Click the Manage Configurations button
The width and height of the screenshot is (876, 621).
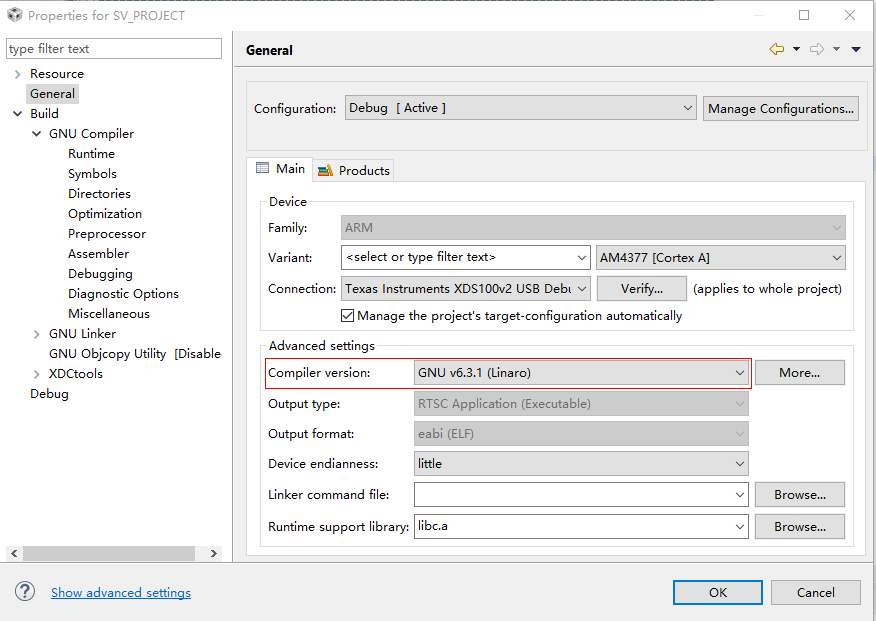(781, 108)
